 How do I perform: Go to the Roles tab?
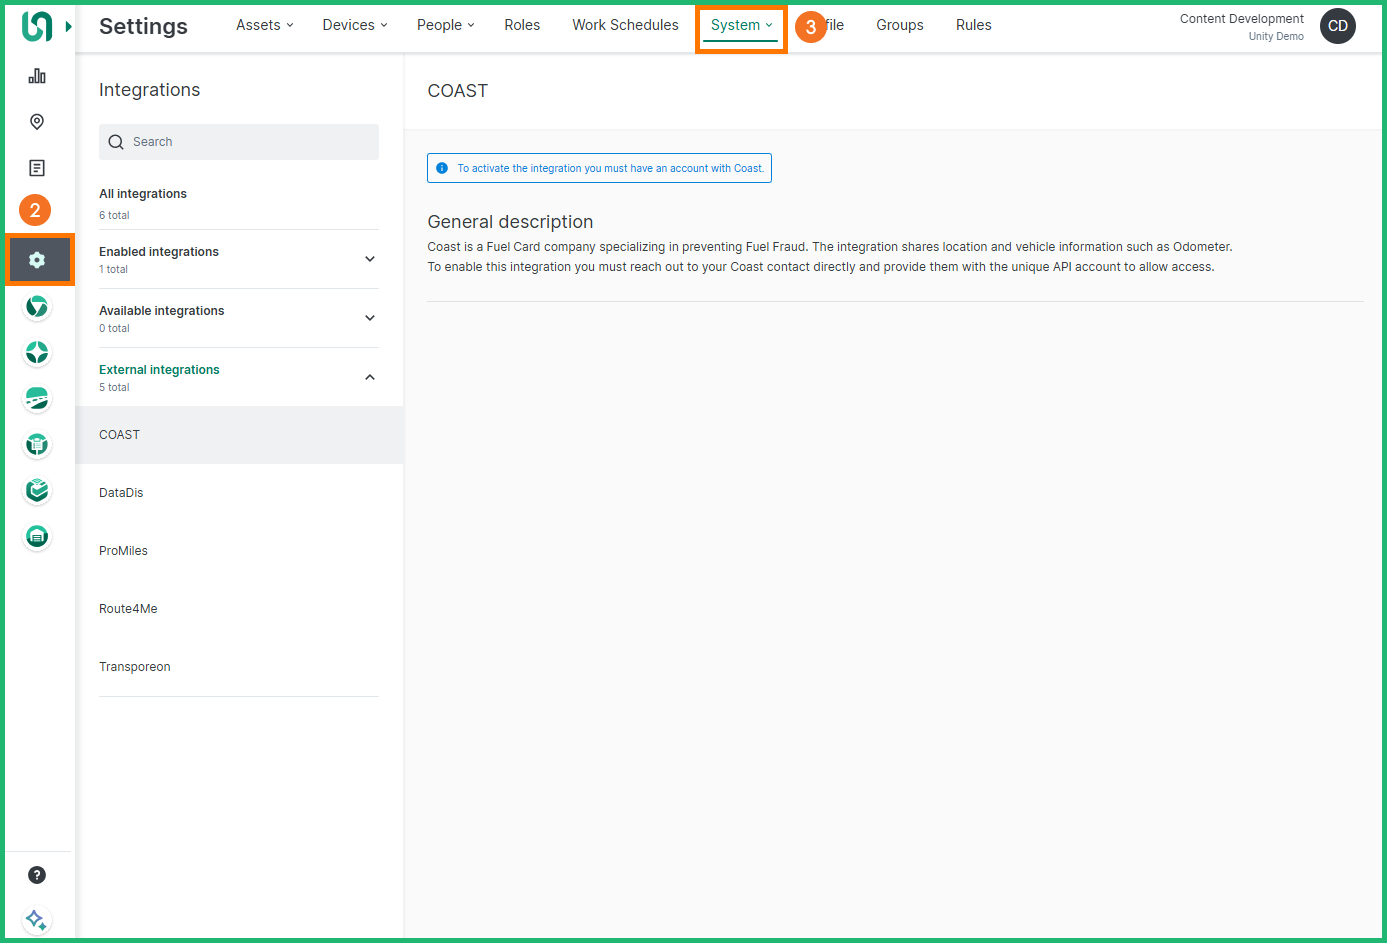point(522,25)
